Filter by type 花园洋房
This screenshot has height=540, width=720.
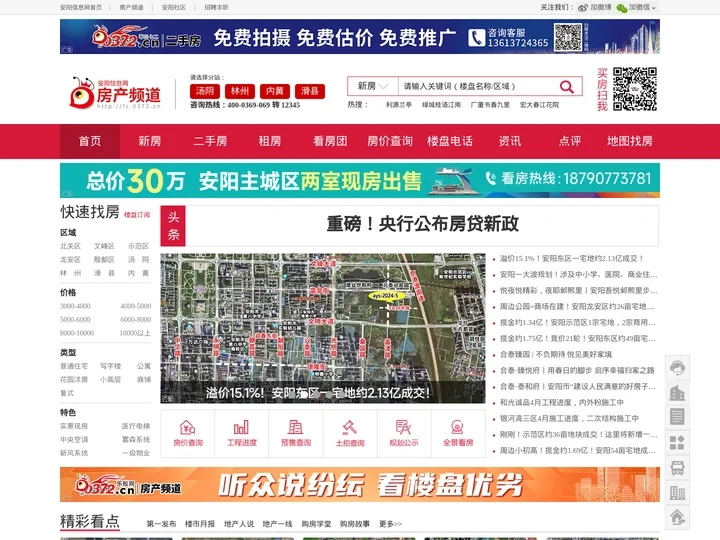click(74, 379)
